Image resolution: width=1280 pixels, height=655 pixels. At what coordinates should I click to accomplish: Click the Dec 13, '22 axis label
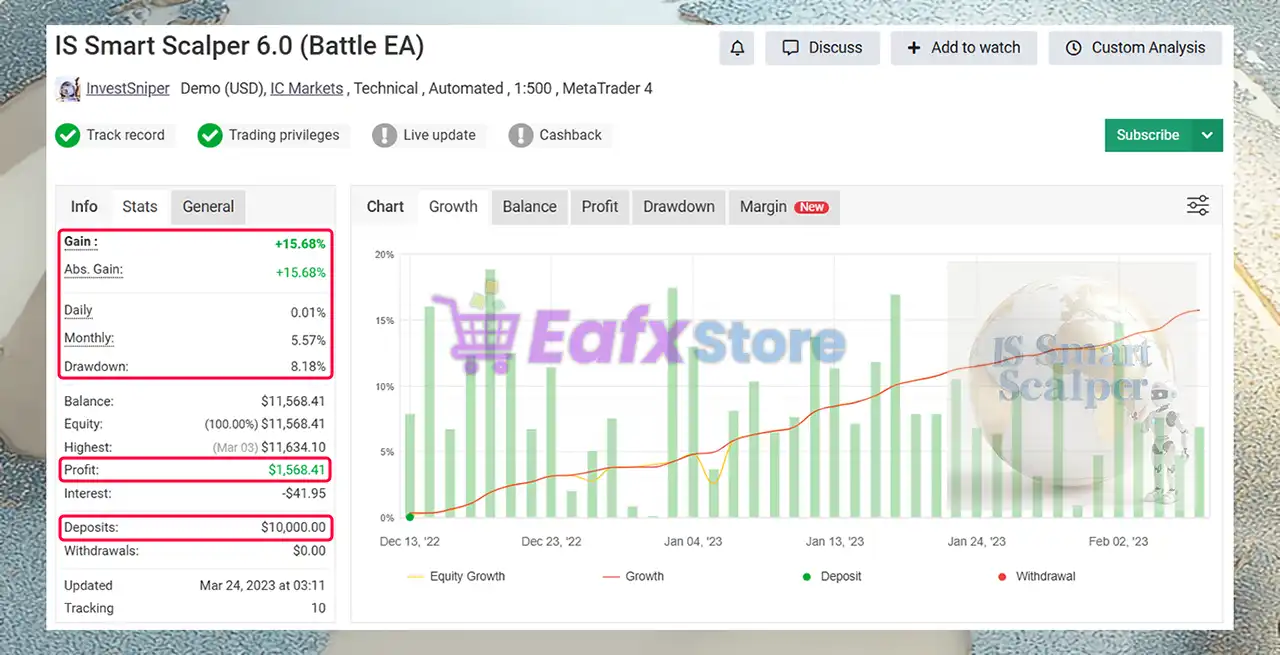click(x=410, y=541)
